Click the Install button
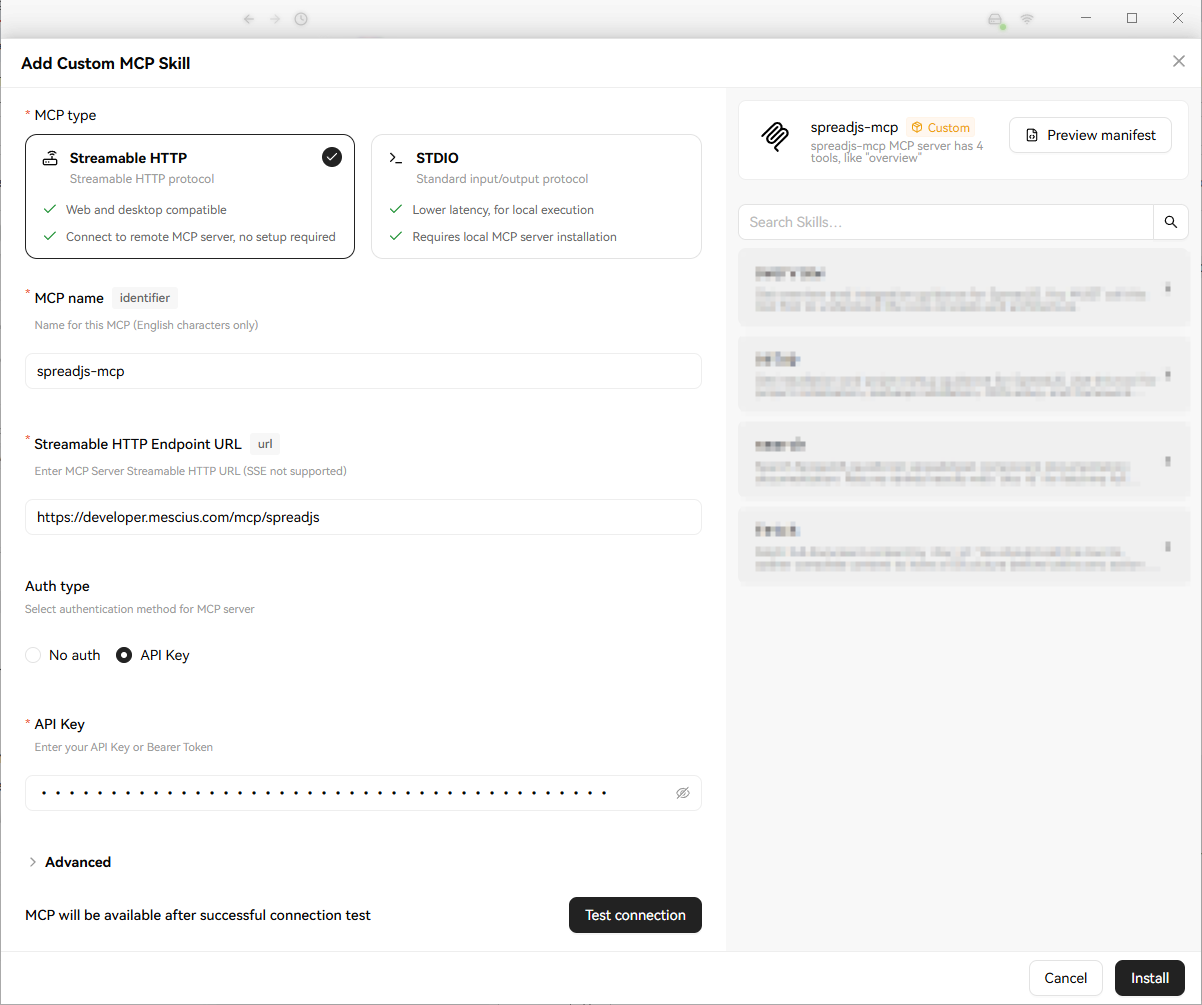This screenshot has height=1005, width=1202. (x=1150, y=978)
